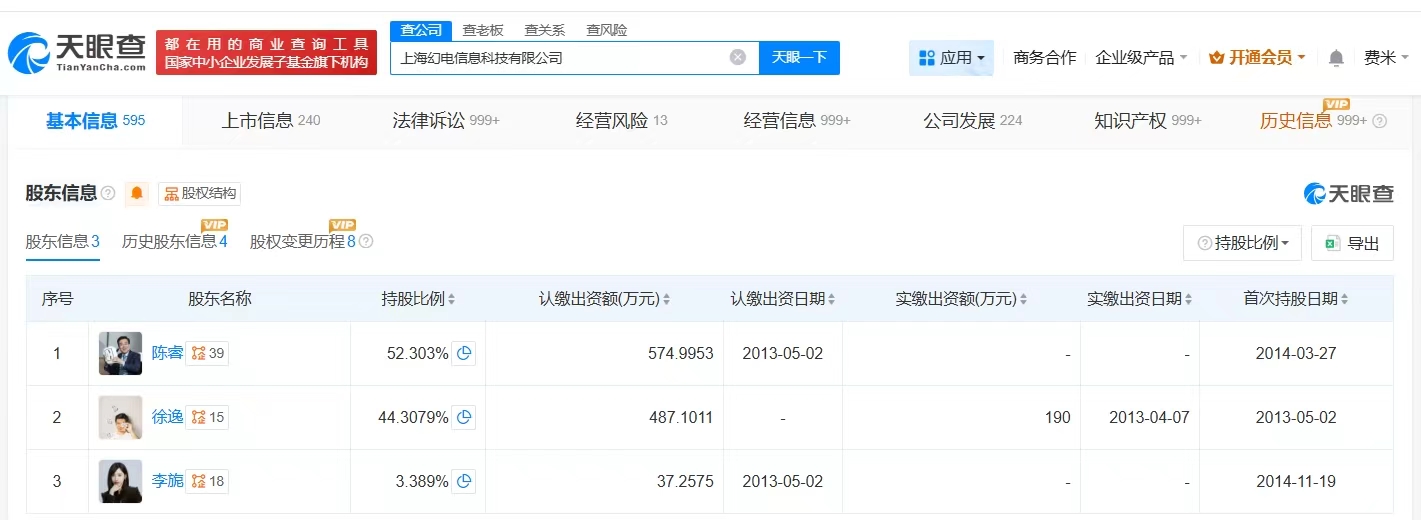This screenshot has height=520, width=1421.
Task: Switch to 查风险 search tab
Action: coord(607,30)
